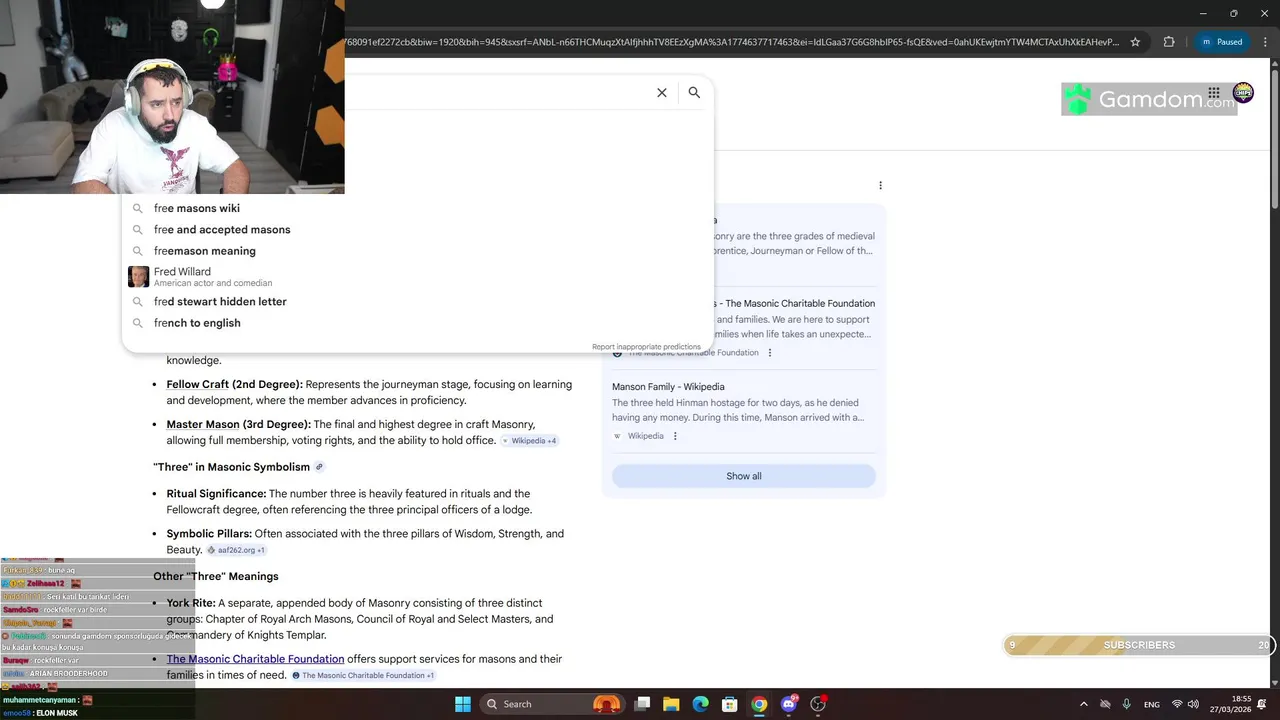Launch Microsoft Edge from the taskbar
This screenshot has width=1280, height=720.
[701, 704]
